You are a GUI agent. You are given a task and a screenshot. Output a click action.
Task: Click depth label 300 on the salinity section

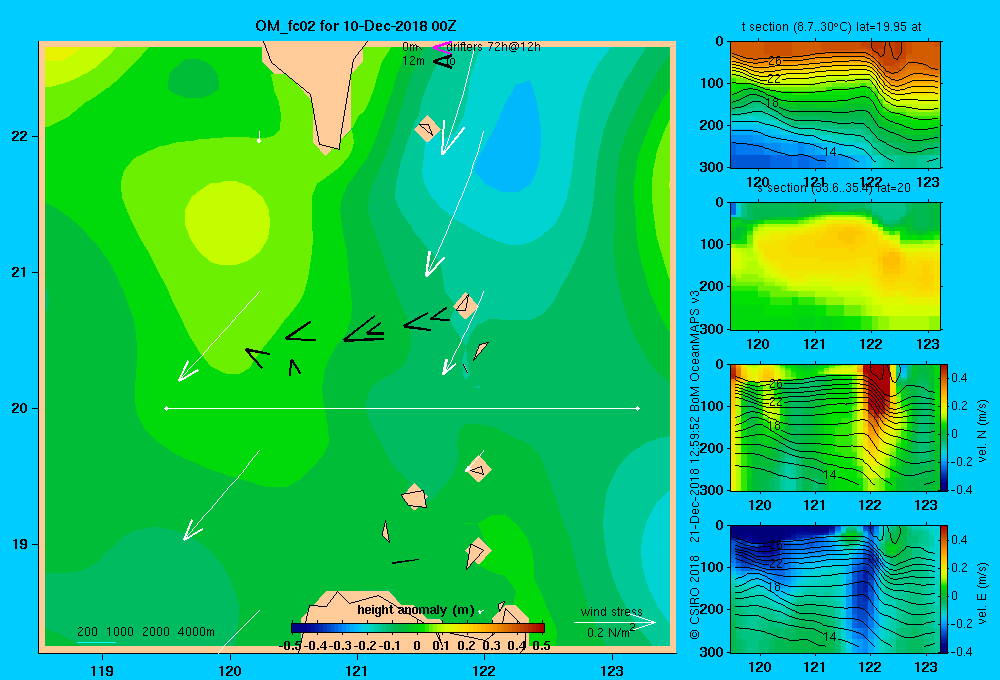(712, 329)
